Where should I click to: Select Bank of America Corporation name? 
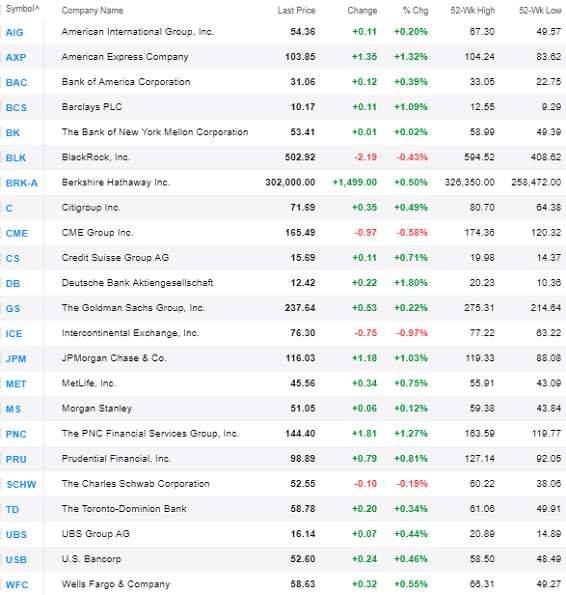[x=126, y=82]
